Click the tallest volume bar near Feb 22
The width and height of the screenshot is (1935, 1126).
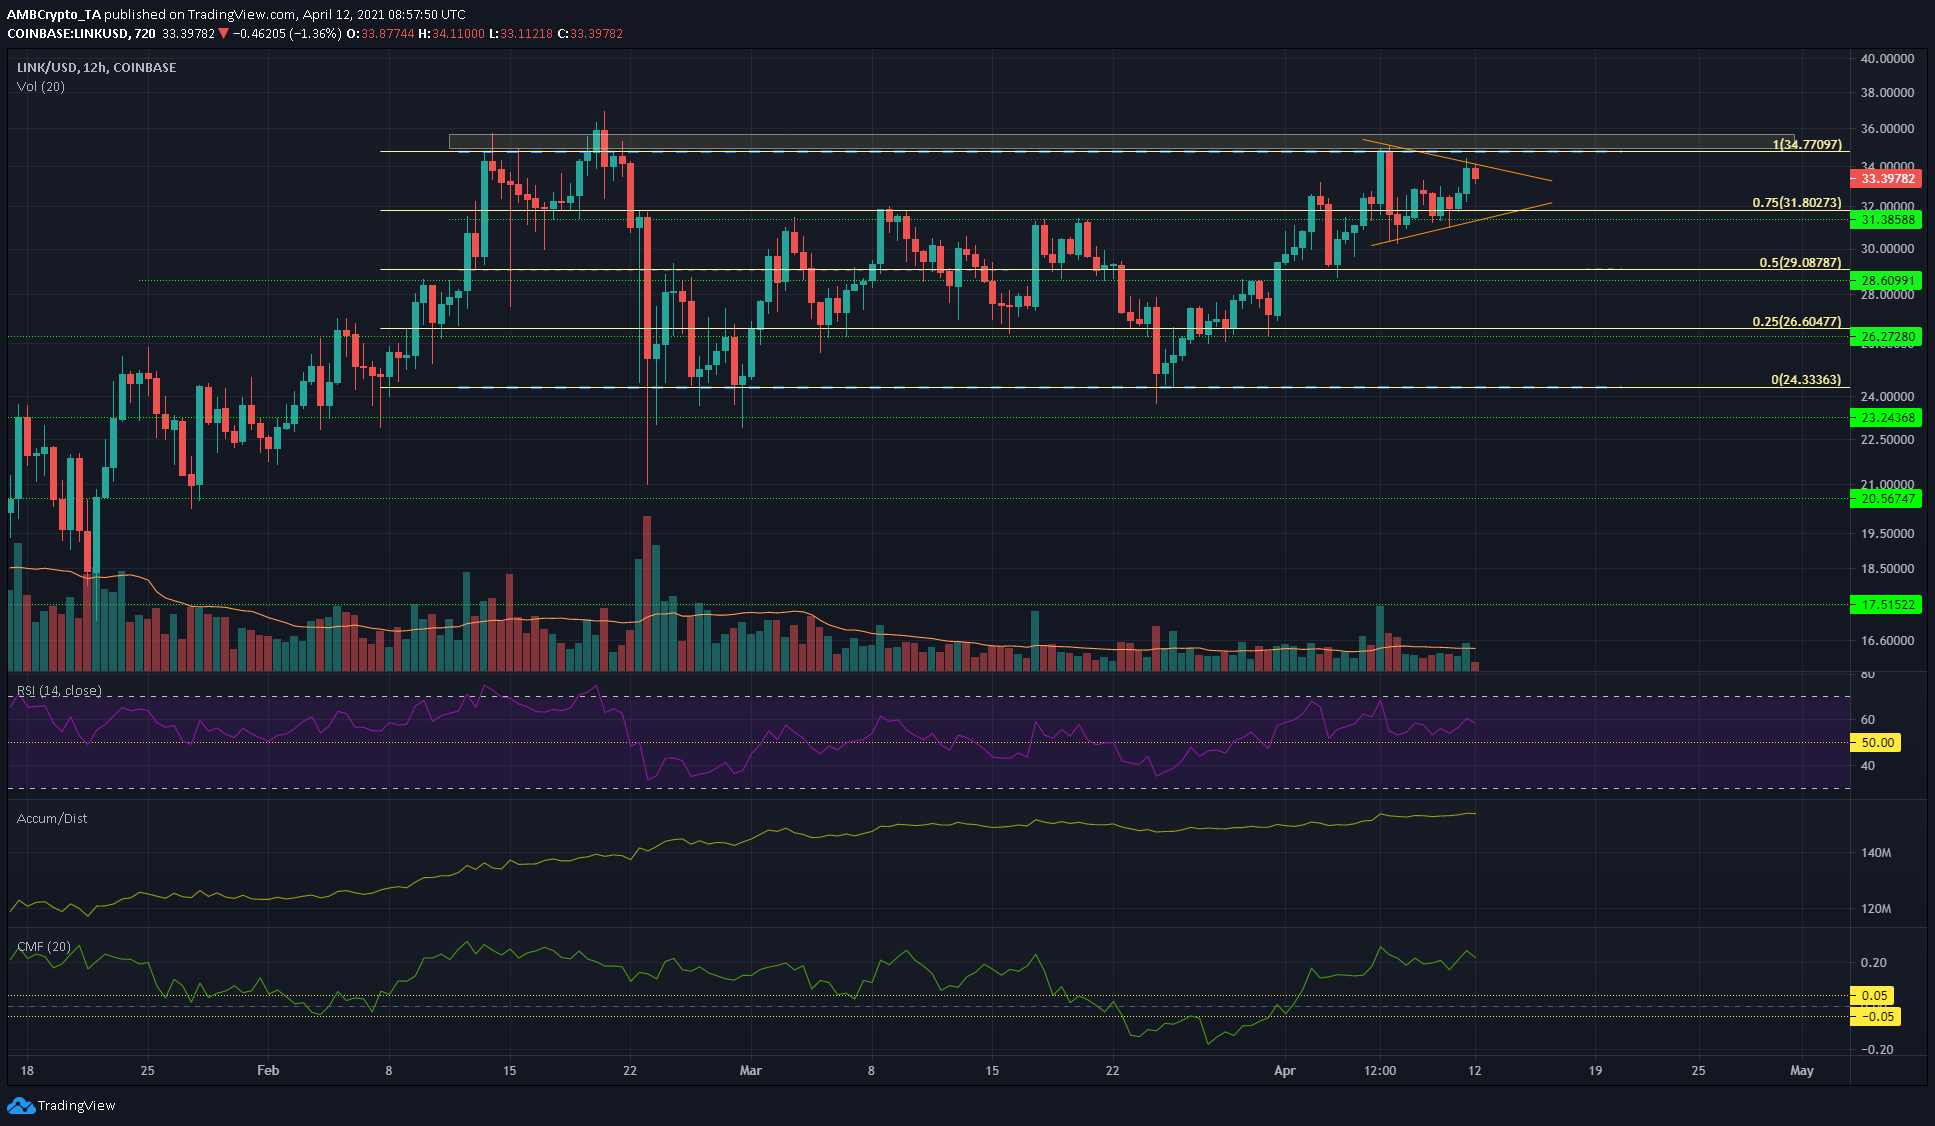647,593
